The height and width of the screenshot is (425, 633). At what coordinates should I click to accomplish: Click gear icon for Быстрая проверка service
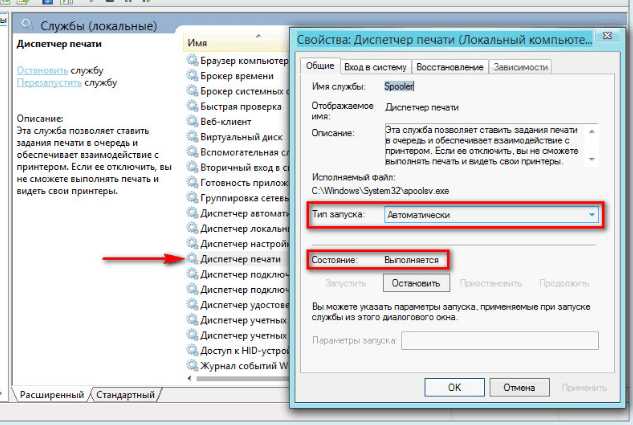tap(193, 107)
